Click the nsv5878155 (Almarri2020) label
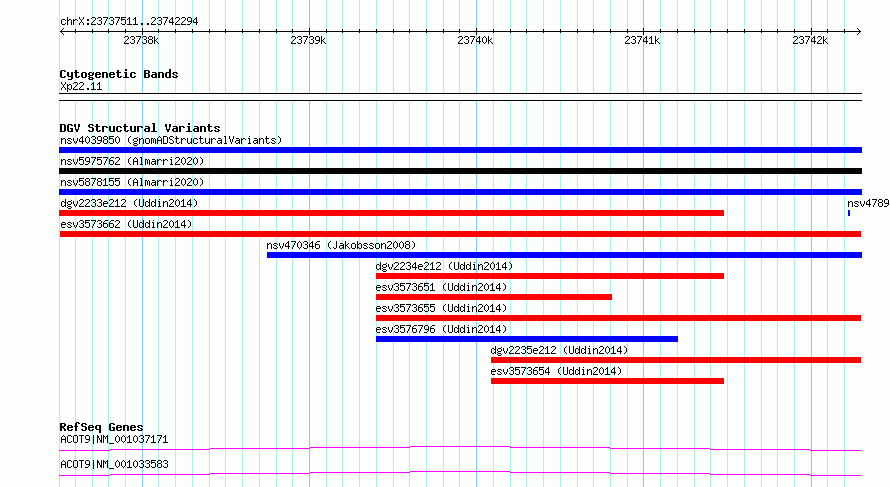 [x=132, y=182]
